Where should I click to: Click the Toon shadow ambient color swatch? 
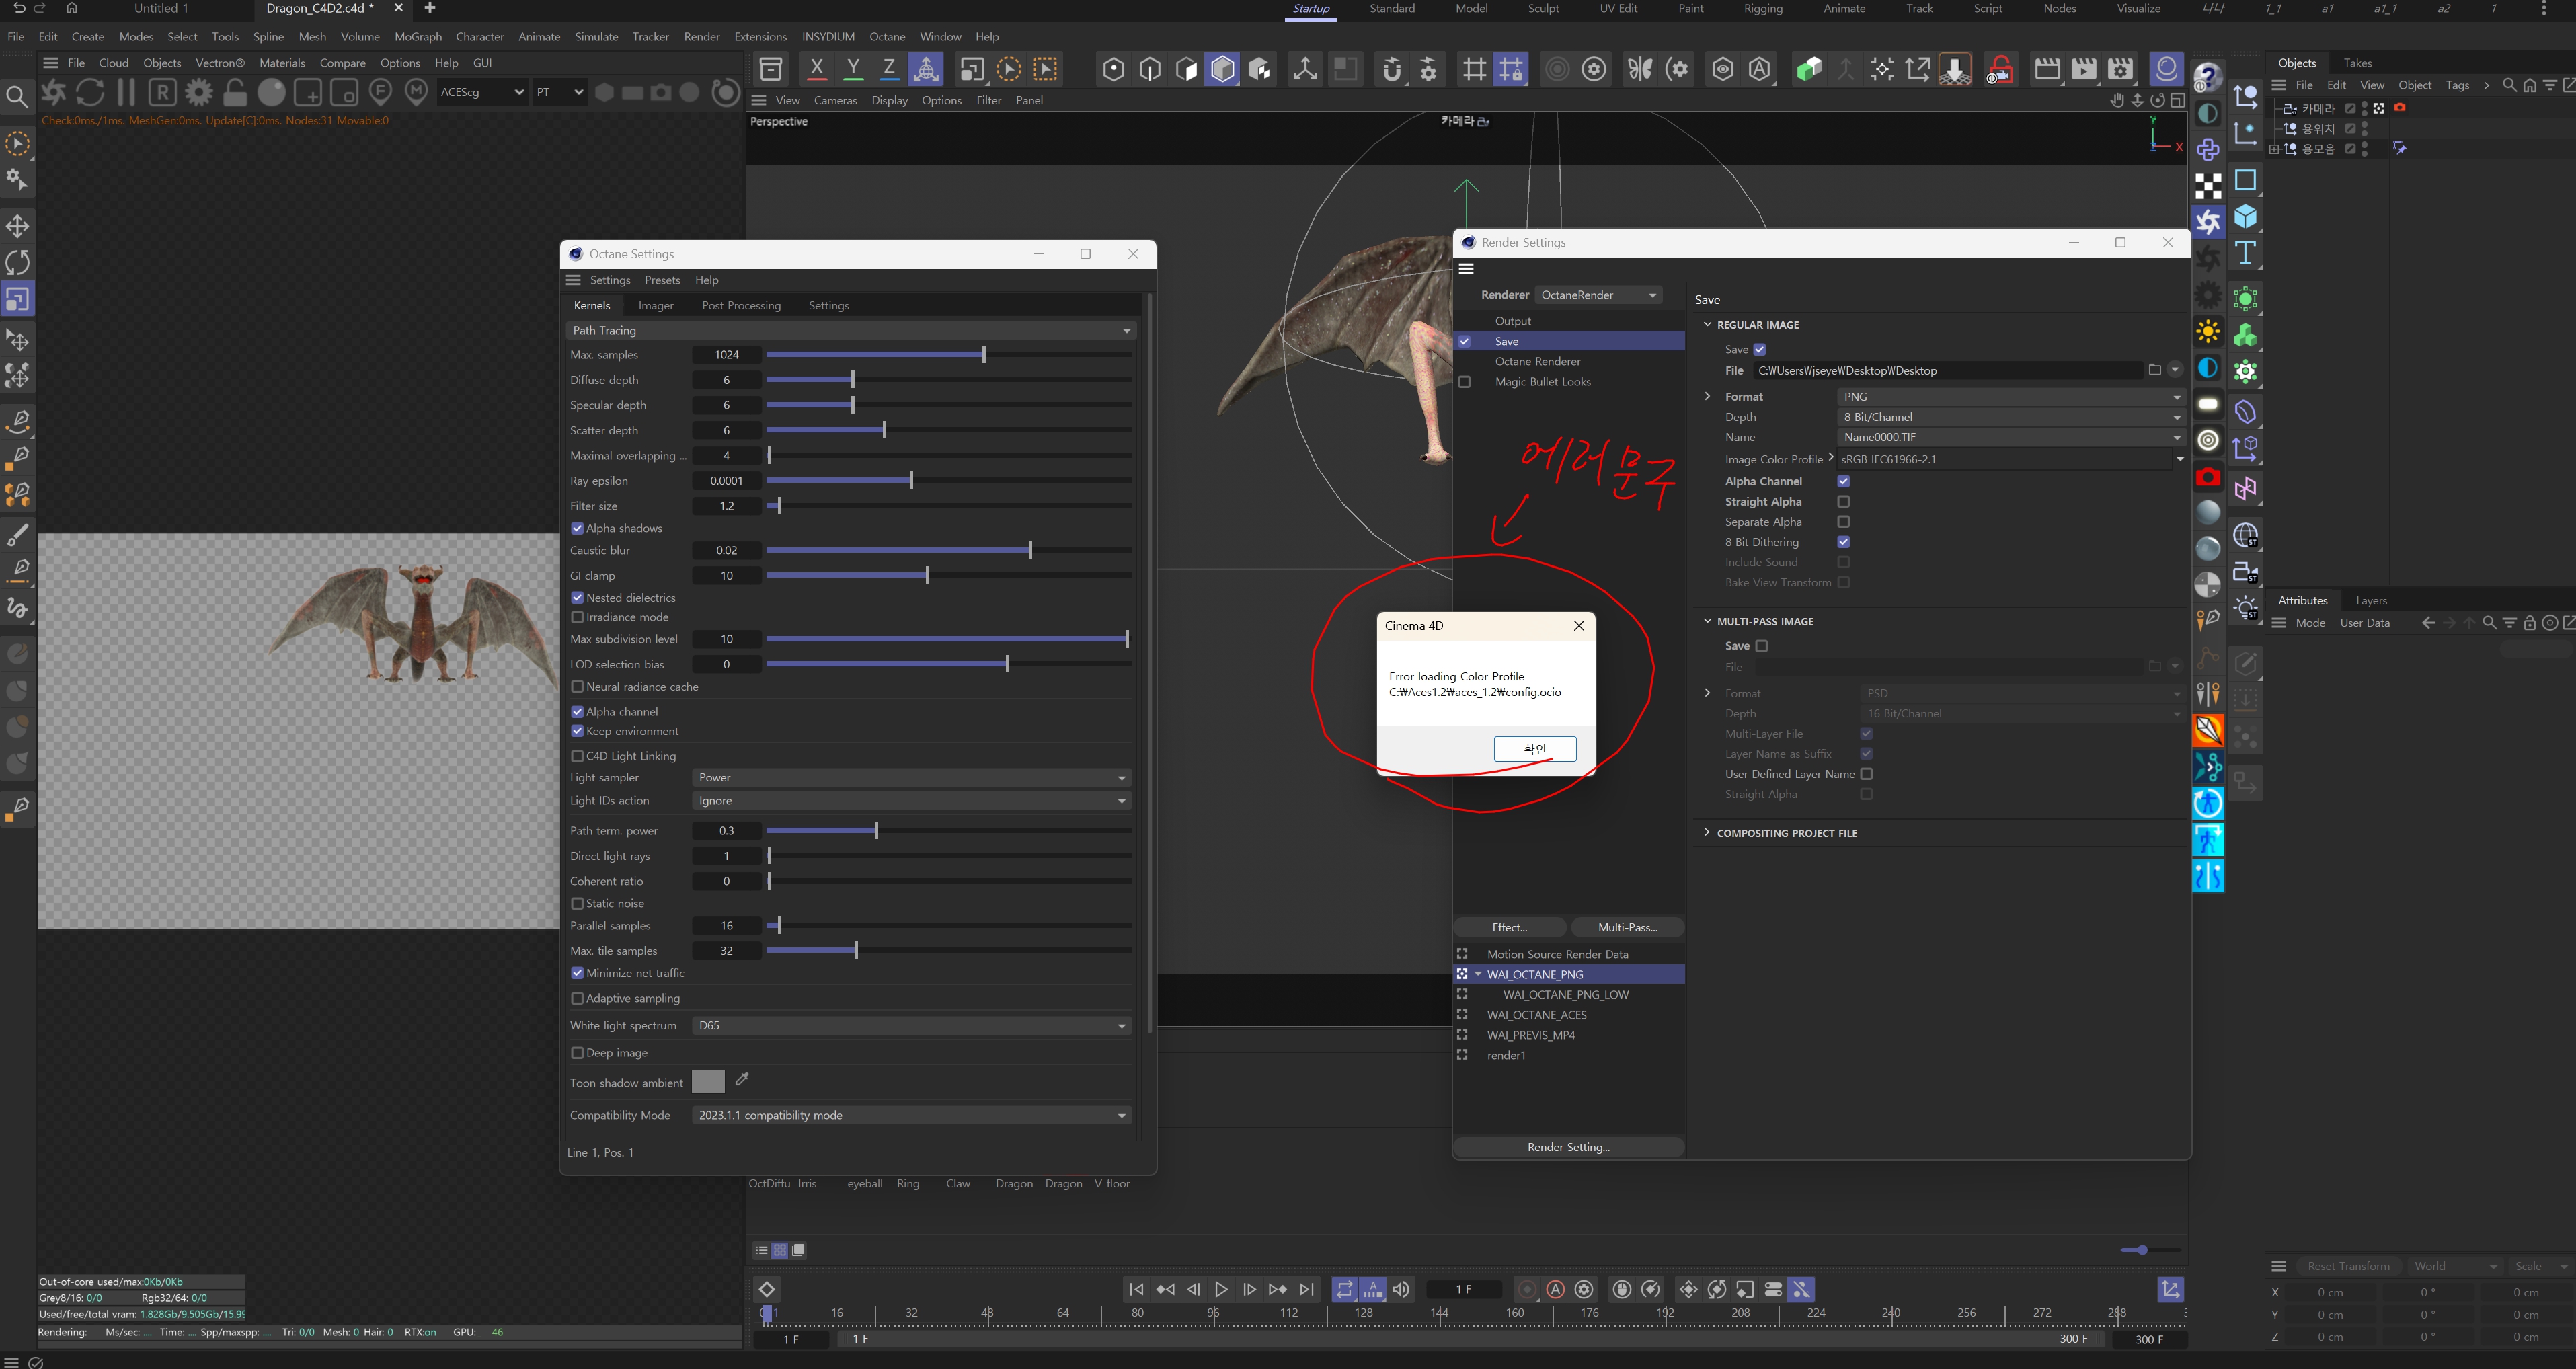pyautogui.click(x=707, y=1082)
